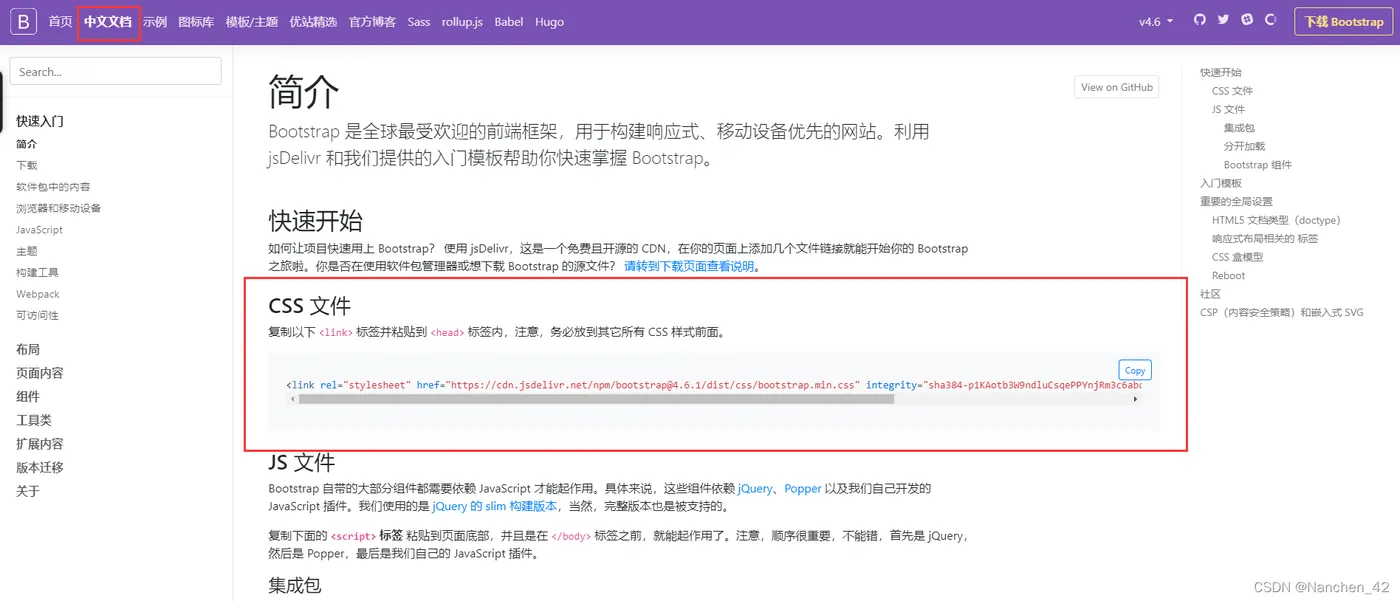Image resolution: width=1400 pixels, height=601 pixels.
Task: Open 示例 in navbar
Action: point(155,21)
